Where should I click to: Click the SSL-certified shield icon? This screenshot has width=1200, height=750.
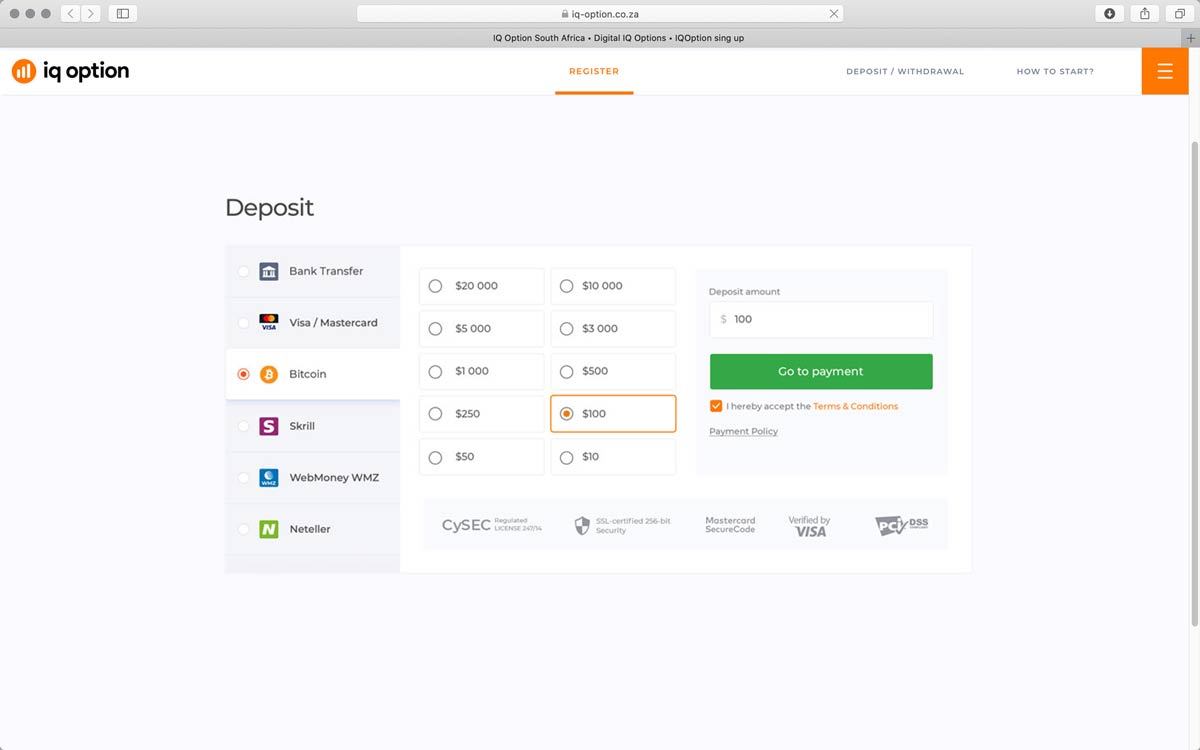point(582,525)
